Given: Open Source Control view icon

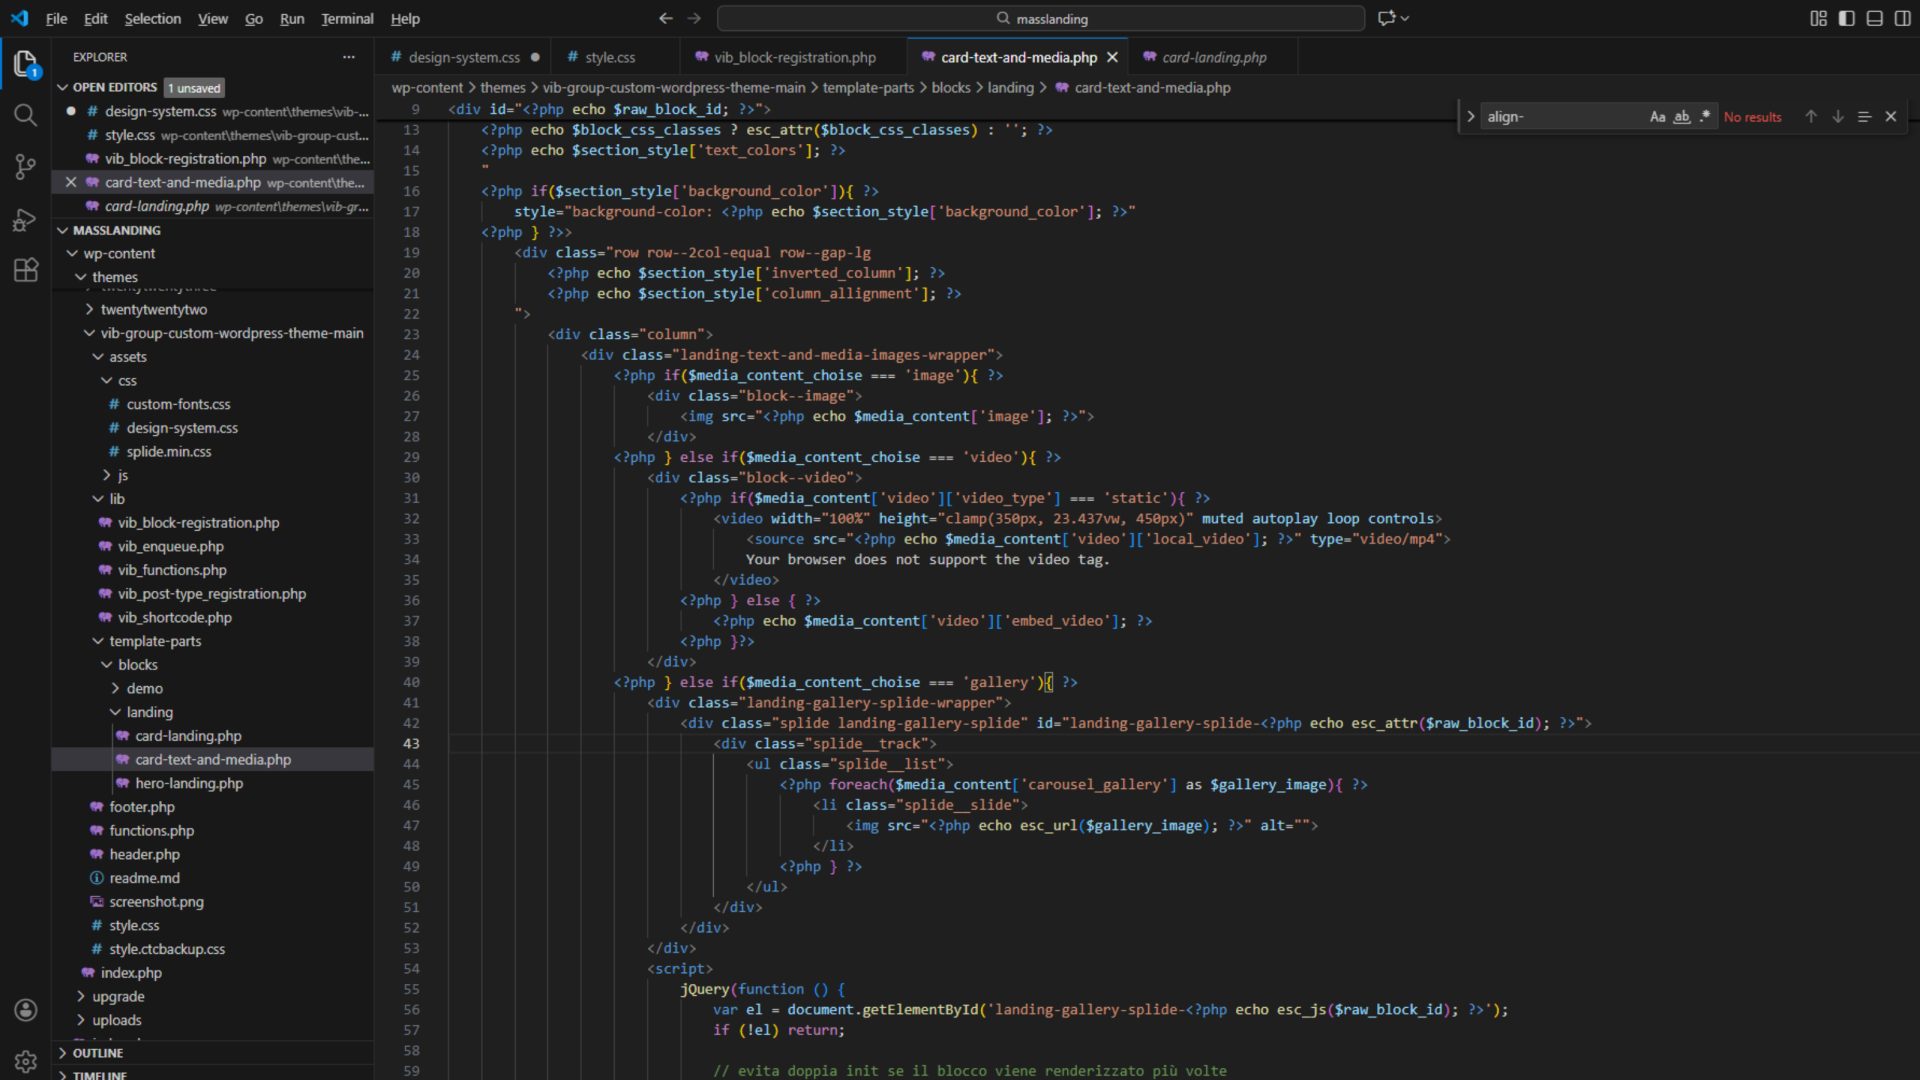Looking at the screenshot, I should 26,167.
